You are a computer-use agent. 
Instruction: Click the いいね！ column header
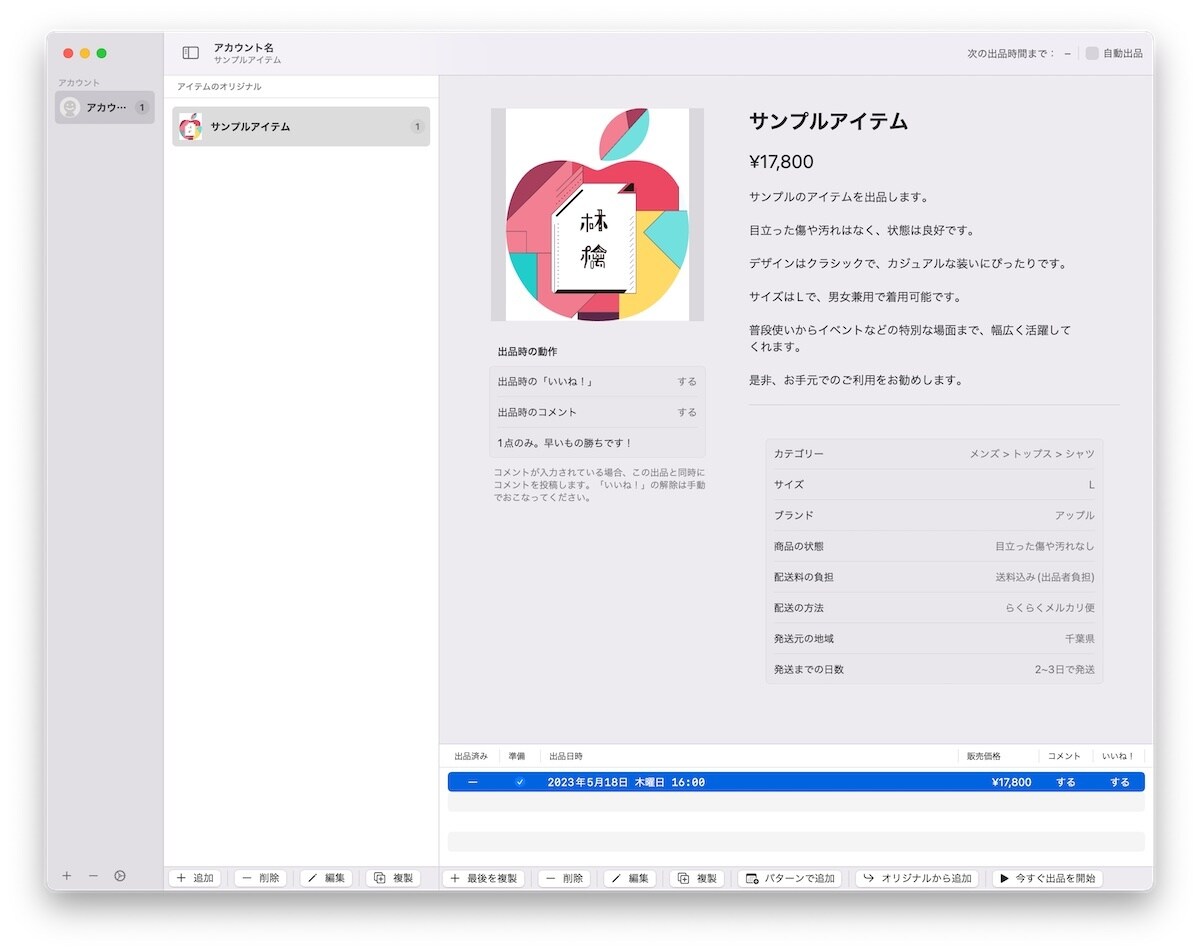pos(1118,756)
